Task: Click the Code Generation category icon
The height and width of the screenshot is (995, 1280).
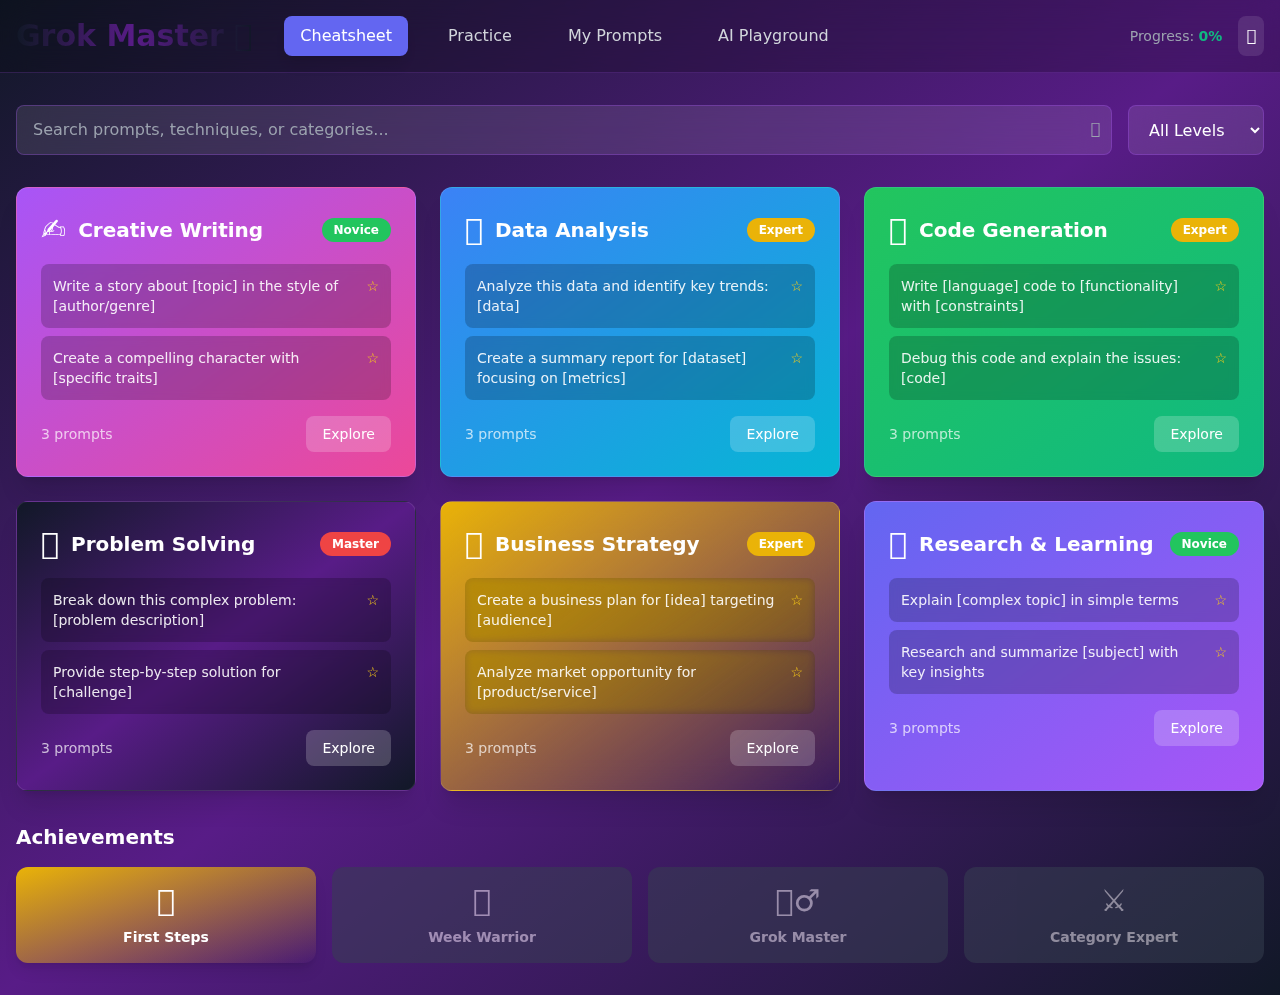Action: [x=898, y=231]
